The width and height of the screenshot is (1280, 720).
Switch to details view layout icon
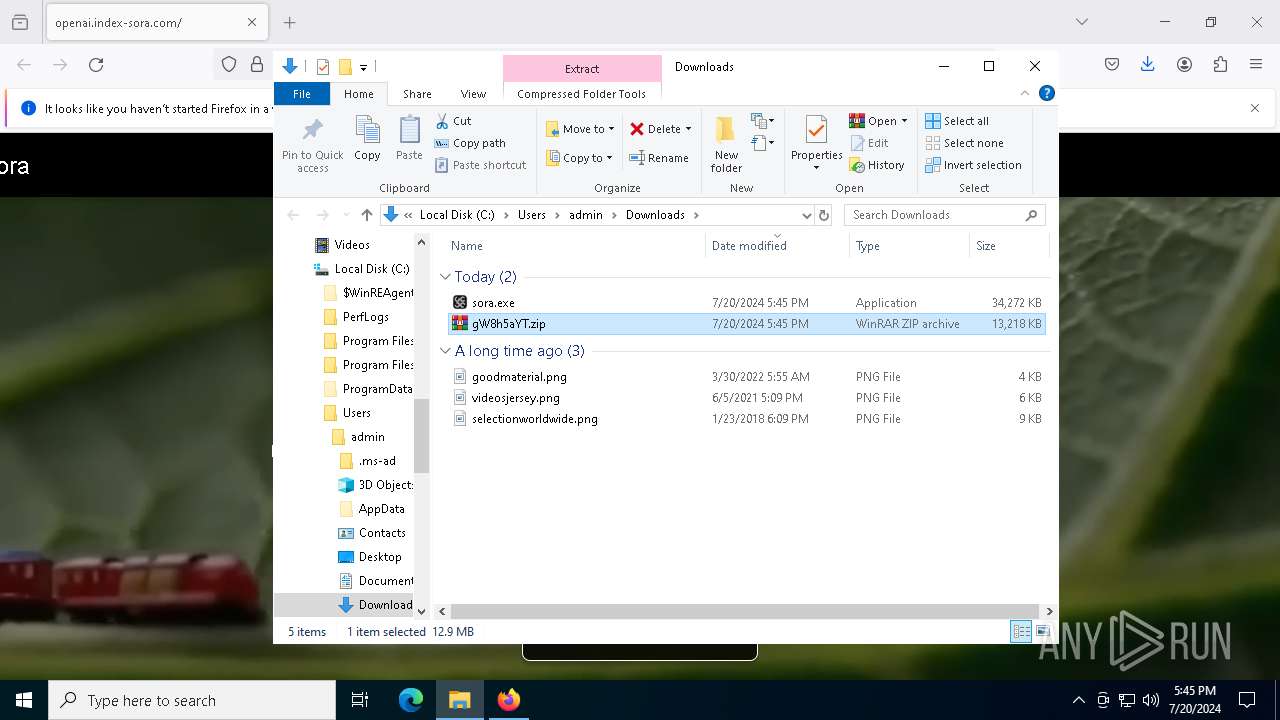click(x=1021, y=631)
